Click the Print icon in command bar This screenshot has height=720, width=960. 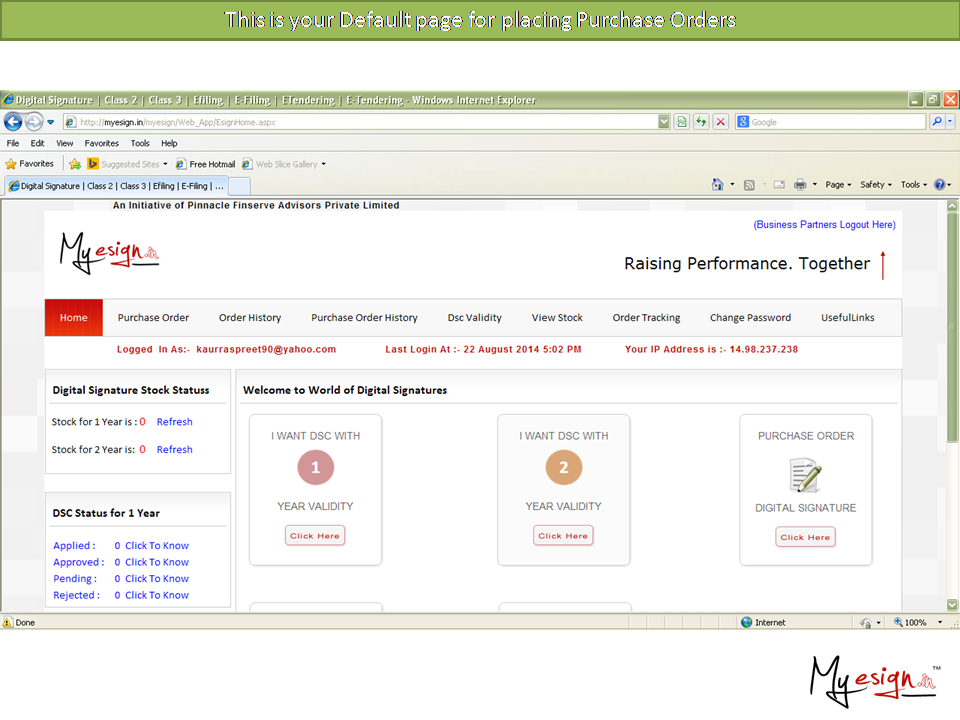pos(800,185)
